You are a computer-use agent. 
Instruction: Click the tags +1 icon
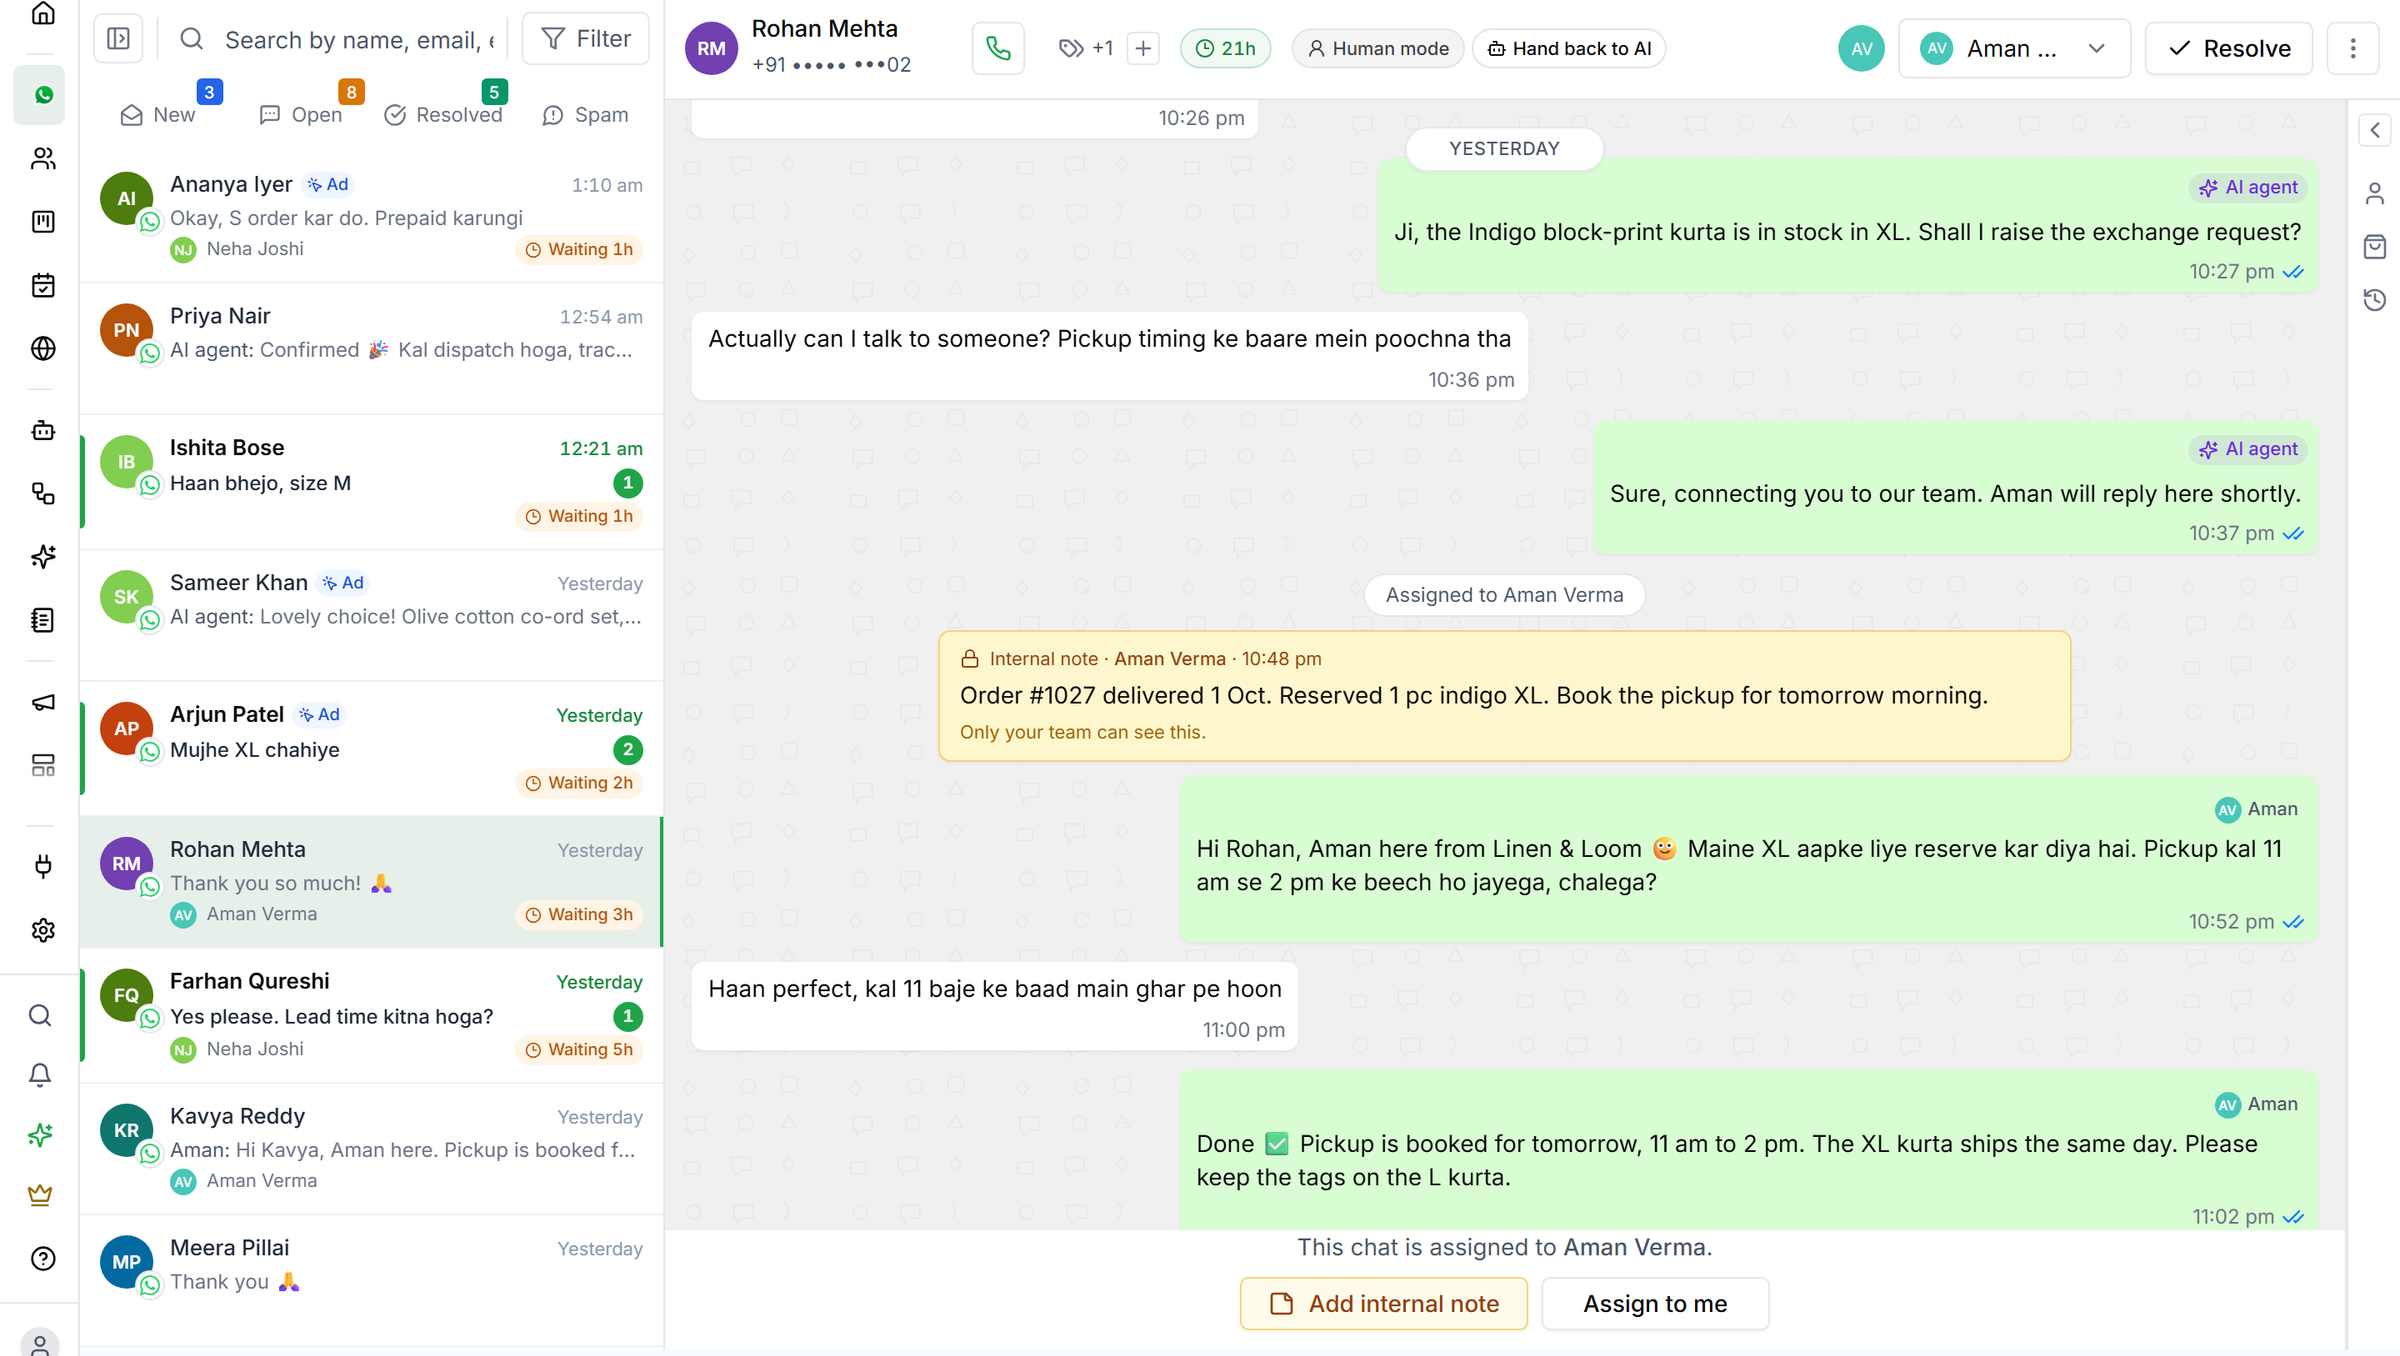pyautogui.click(x=1085, y=48)
